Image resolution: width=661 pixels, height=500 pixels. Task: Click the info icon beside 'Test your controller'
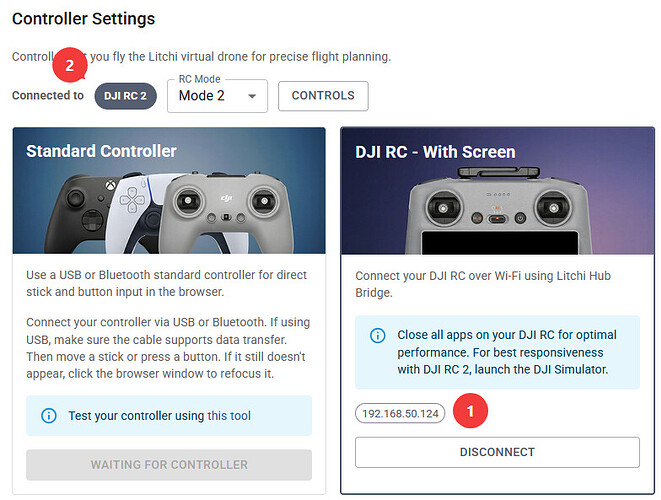49,416
